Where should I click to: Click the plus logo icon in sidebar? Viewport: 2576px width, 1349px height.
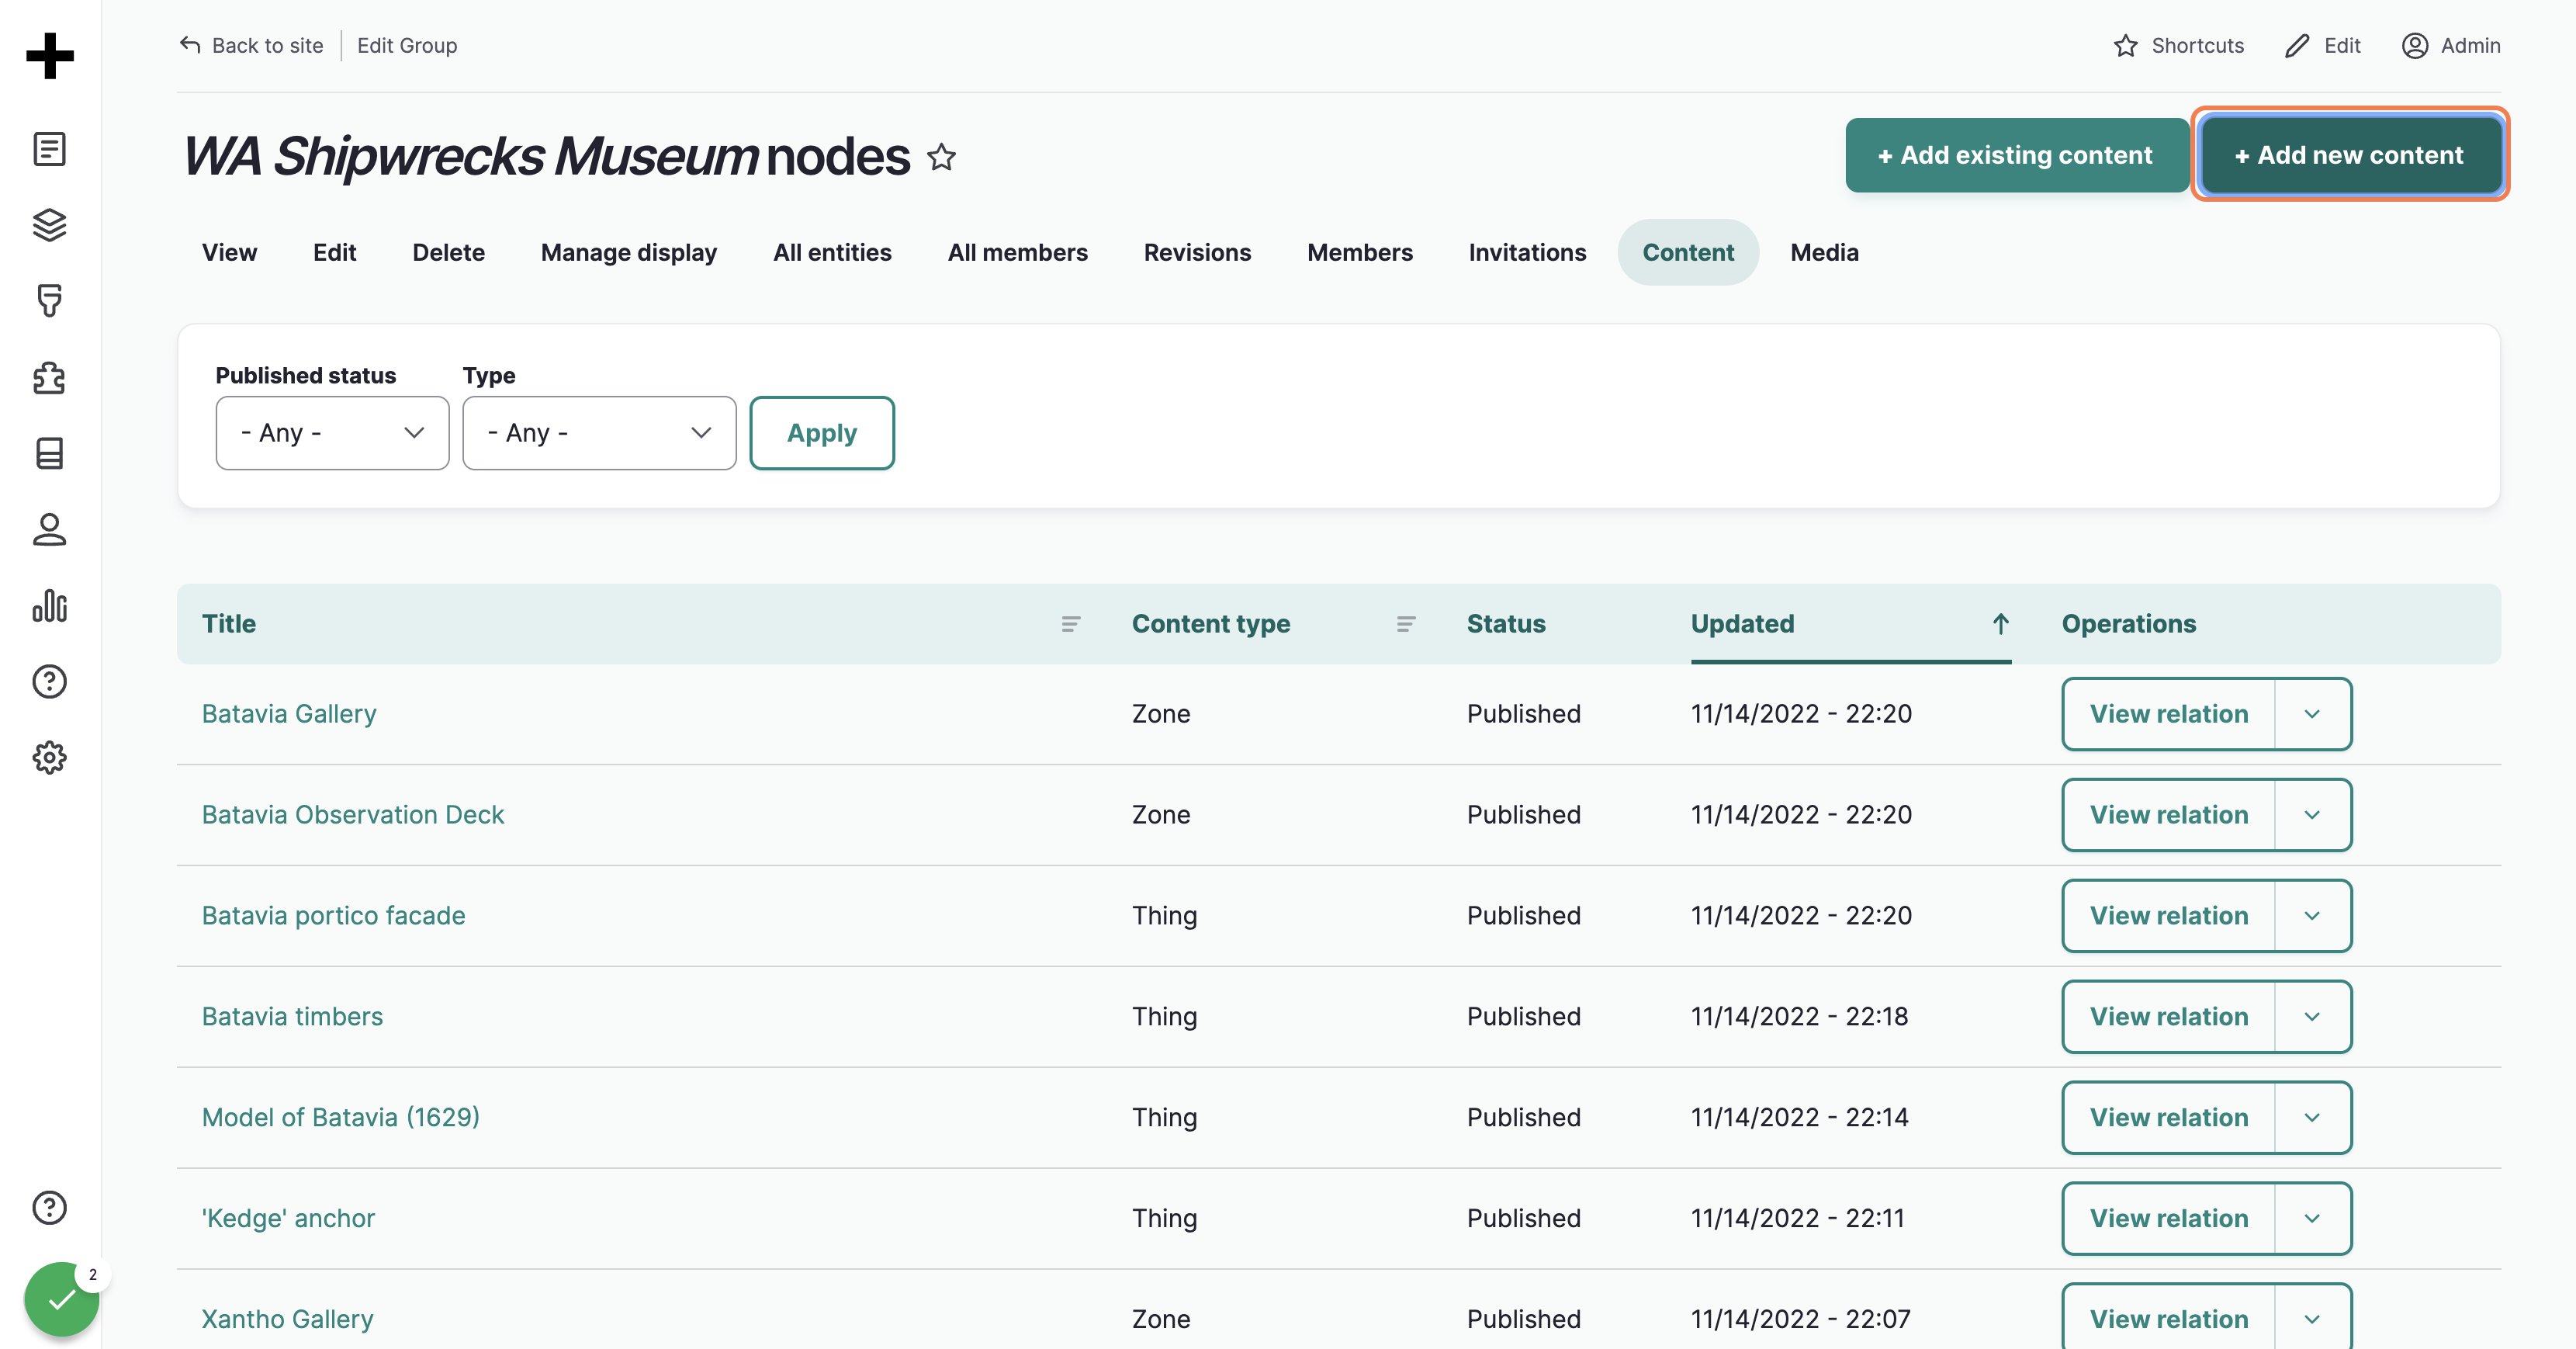click(x=50, y=55)
